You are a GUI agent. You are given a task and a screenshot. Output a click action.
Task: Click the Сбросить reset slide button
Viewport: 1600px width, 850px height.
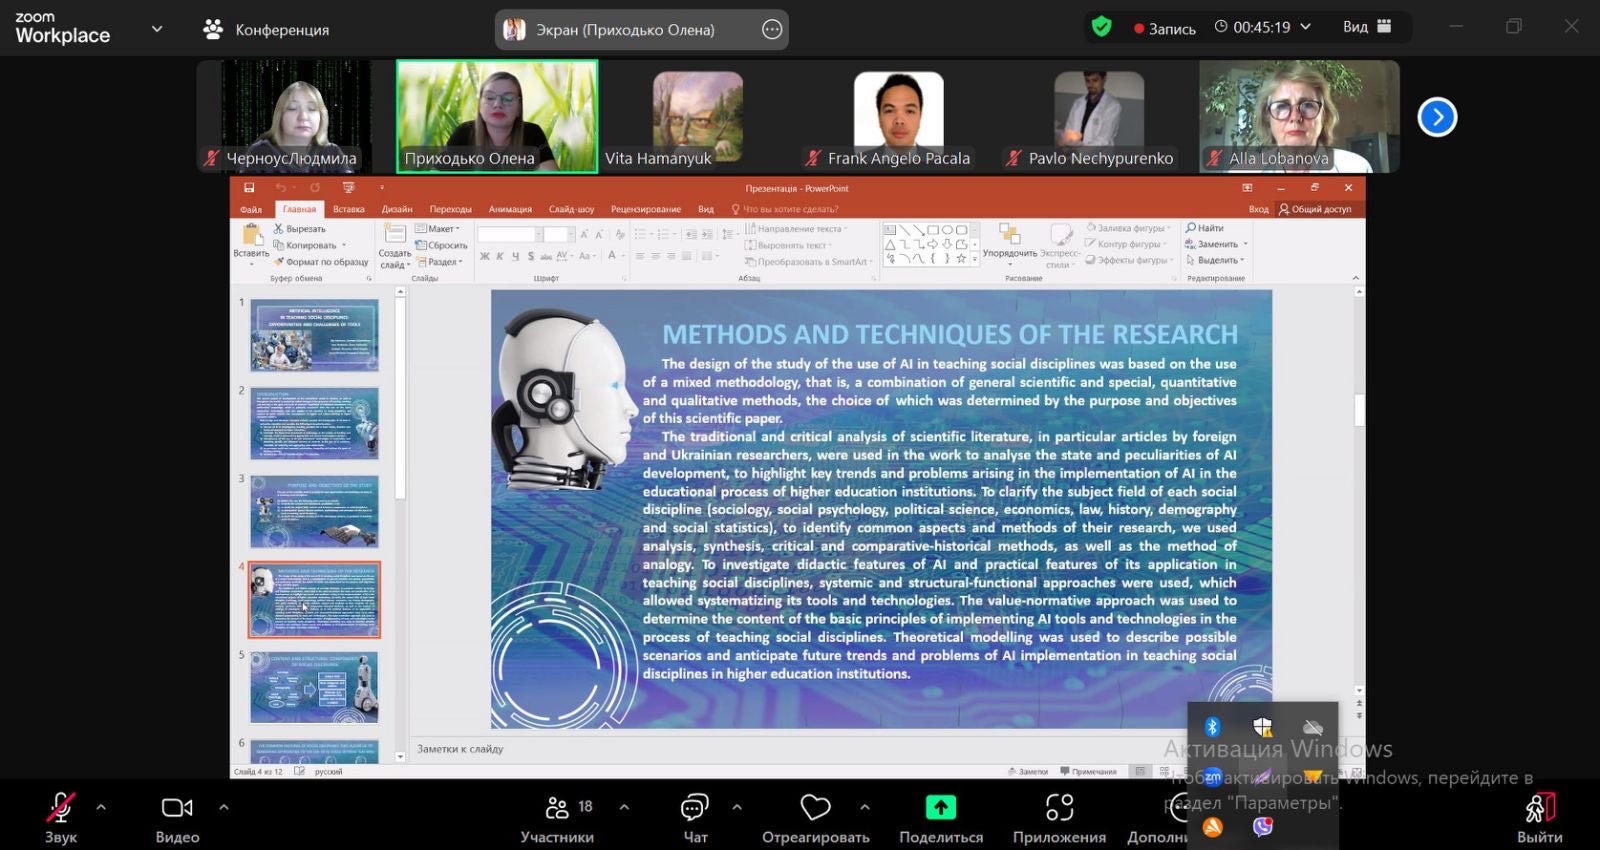tap(441, 245)
